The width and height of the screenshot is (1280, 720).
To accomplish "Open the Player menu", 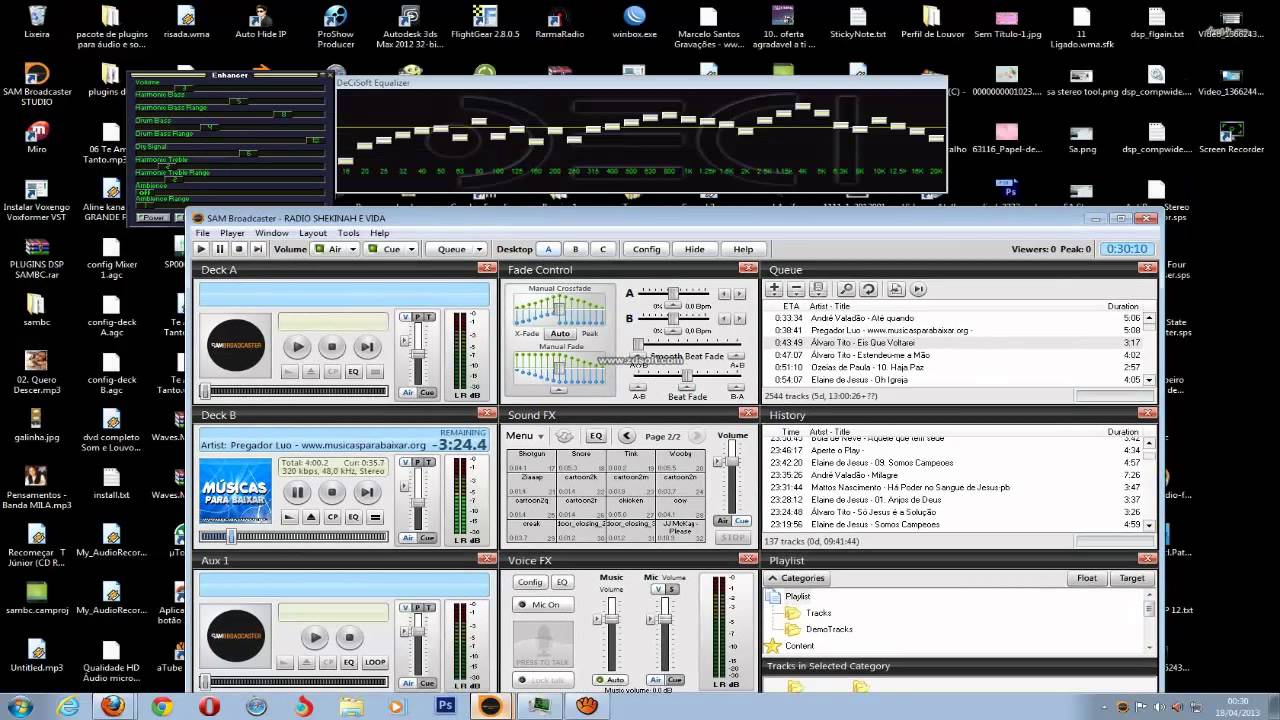I will 232,233.
